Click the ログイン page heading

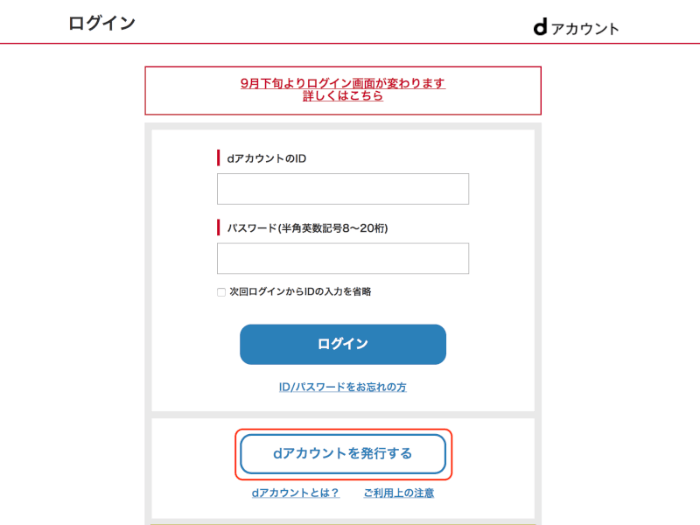point(101,23)
